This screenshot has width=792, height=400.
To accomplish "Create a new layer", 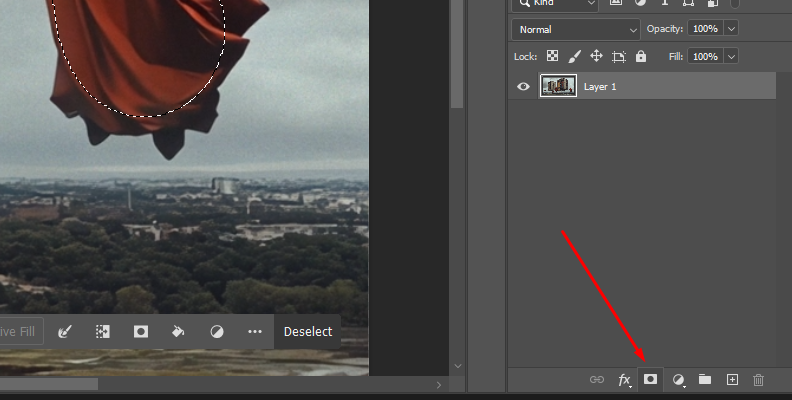I will point(732,380).
